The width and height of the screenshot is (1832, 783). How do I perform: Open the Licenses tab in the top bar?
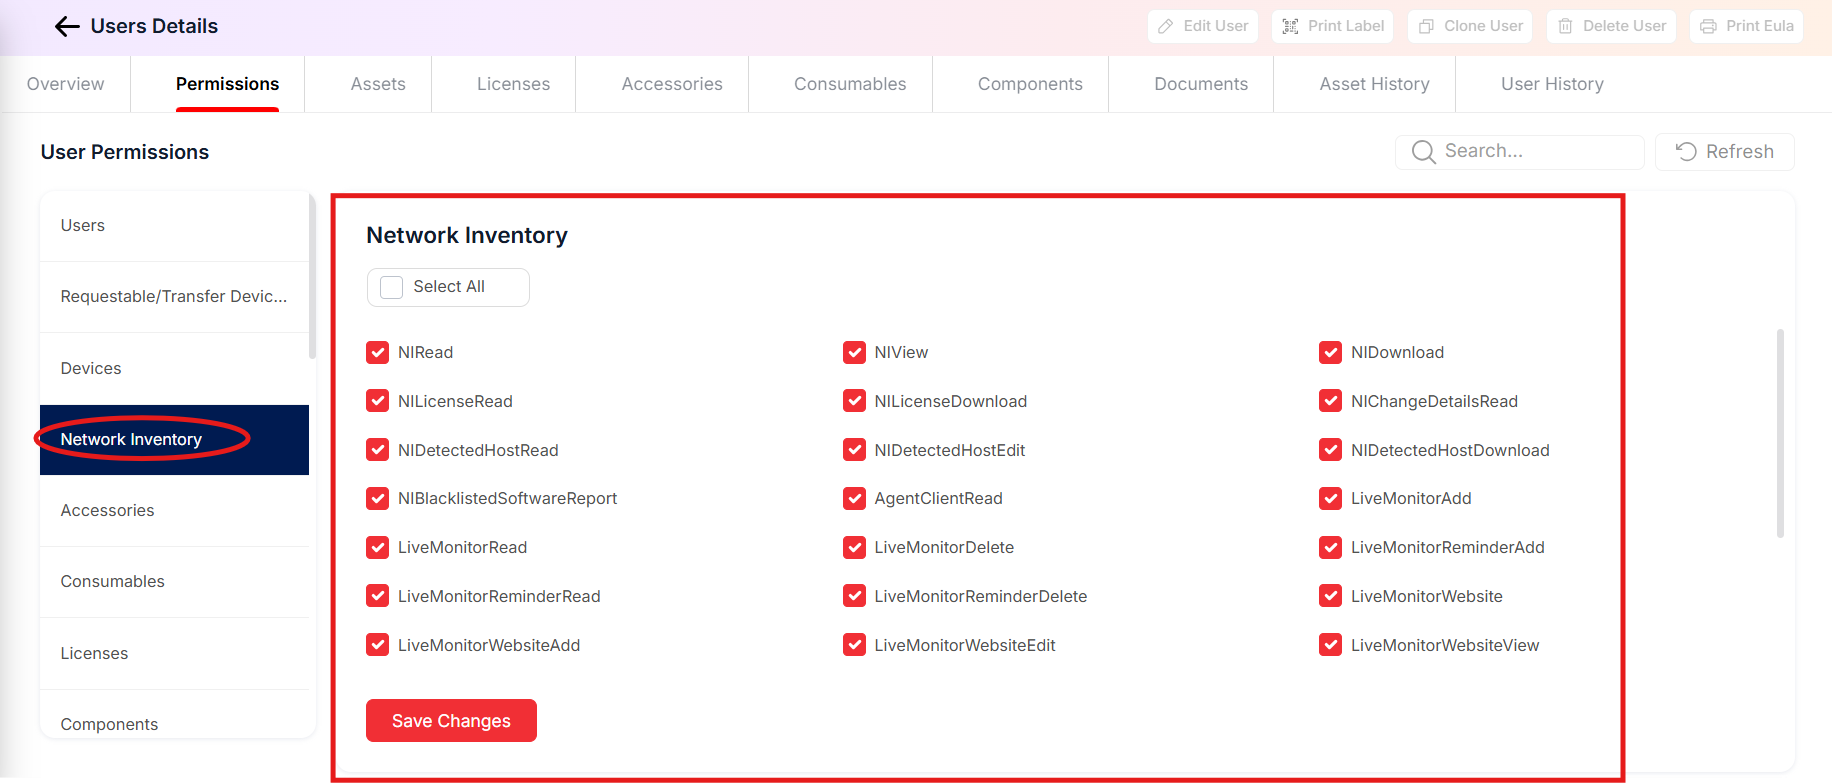point(513,84)
